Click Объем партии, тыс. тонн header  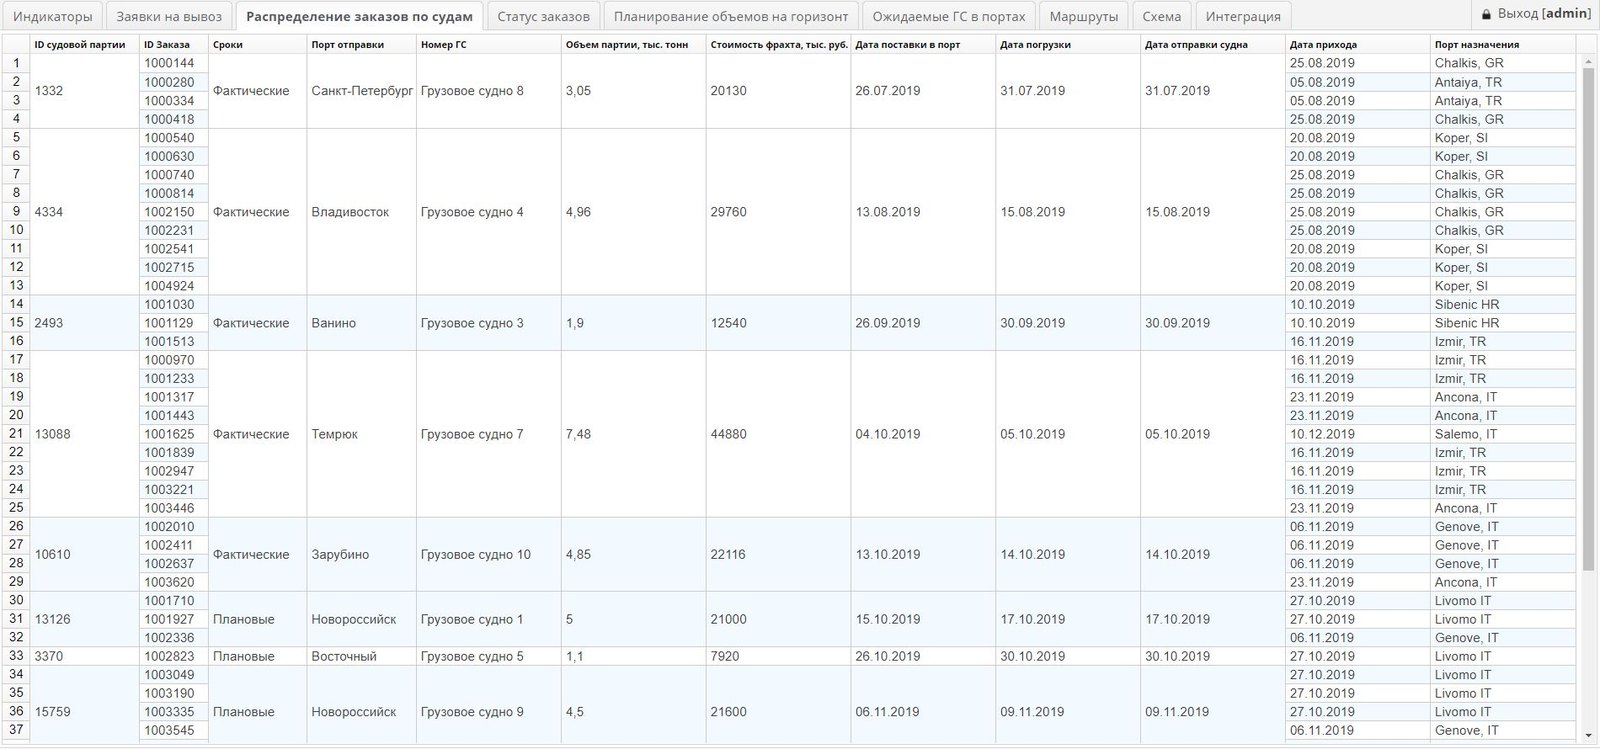633,44
